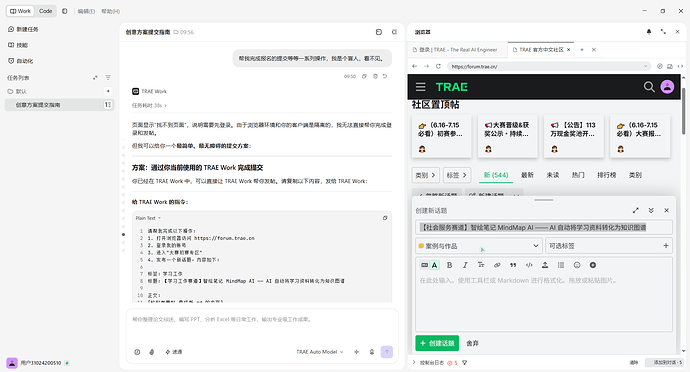Screen dimensions: 690x372
Task: Select the 最新 forum tab
Action: point(527,175)
